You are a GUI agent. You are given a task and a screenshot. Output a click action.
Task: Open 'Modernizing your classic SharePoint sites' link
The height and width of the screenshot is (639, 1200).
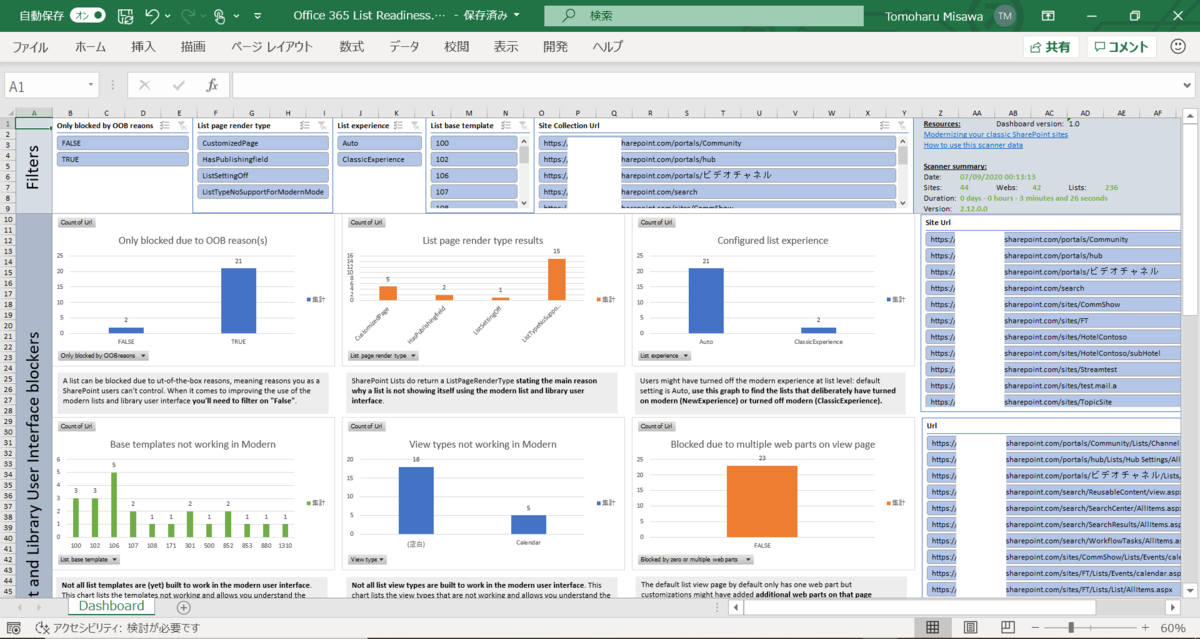tap(996, 133)
